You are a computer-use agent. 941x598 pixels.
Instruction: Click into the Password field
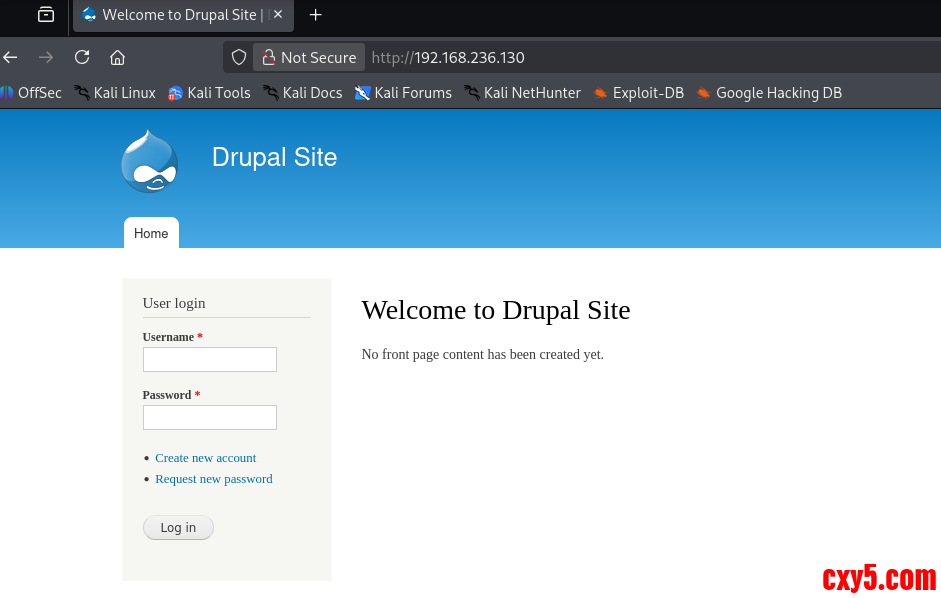[x=209, y=417]
